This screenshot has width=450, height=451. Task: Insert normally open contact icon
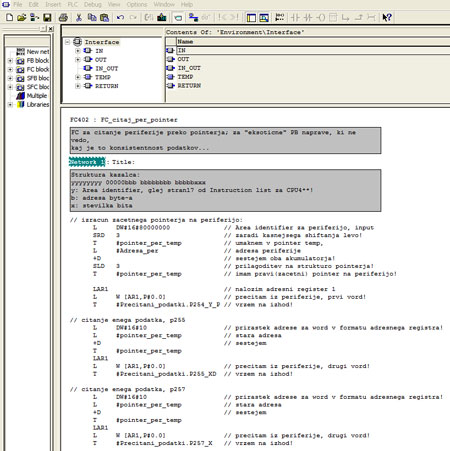(295, 17)
